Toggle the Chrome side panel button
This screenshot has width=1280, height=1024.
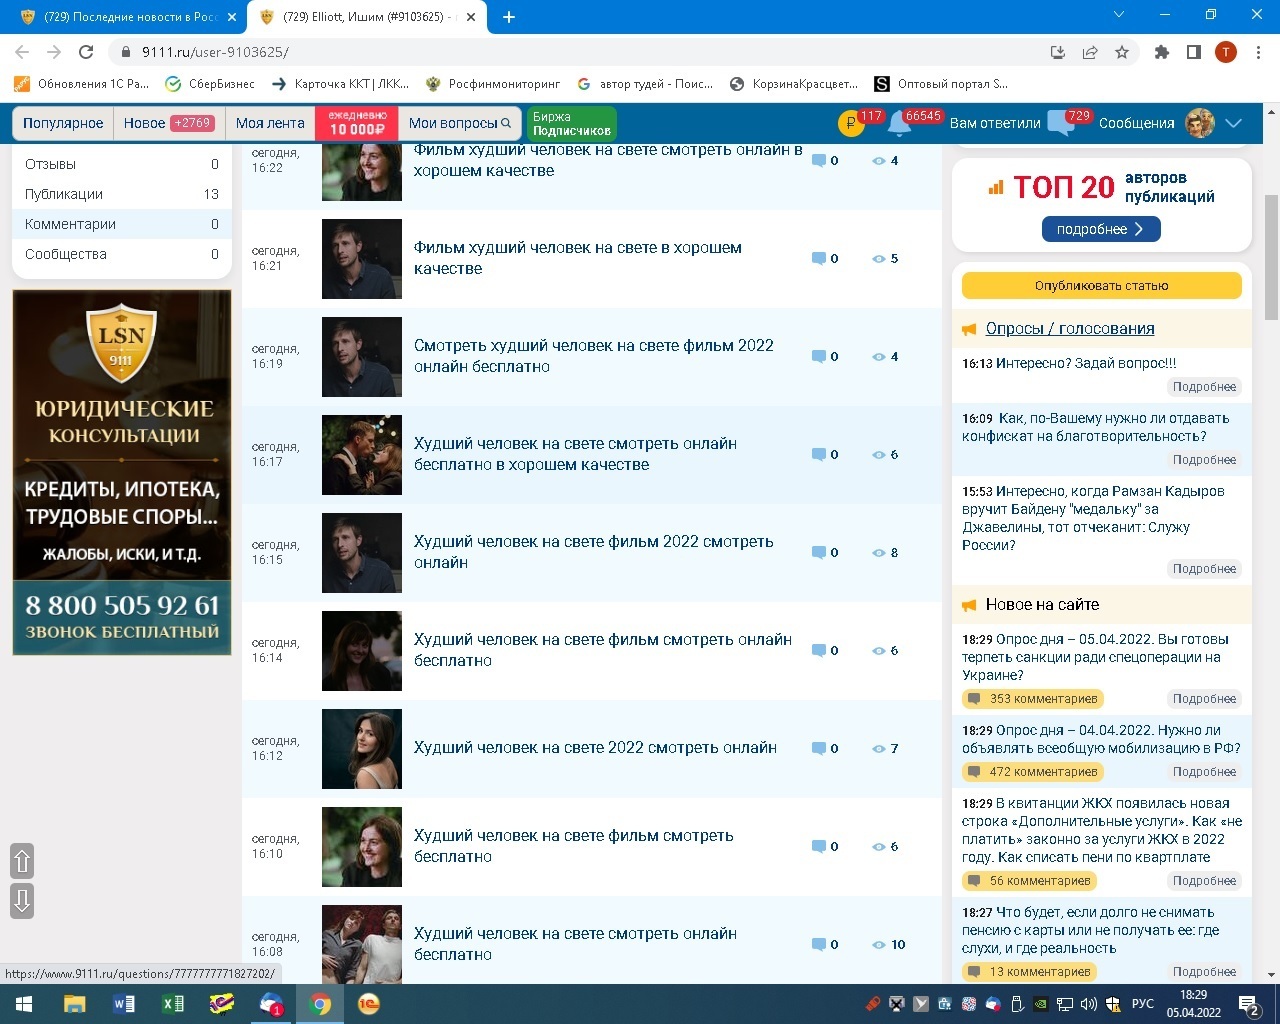coord(1193,52)
